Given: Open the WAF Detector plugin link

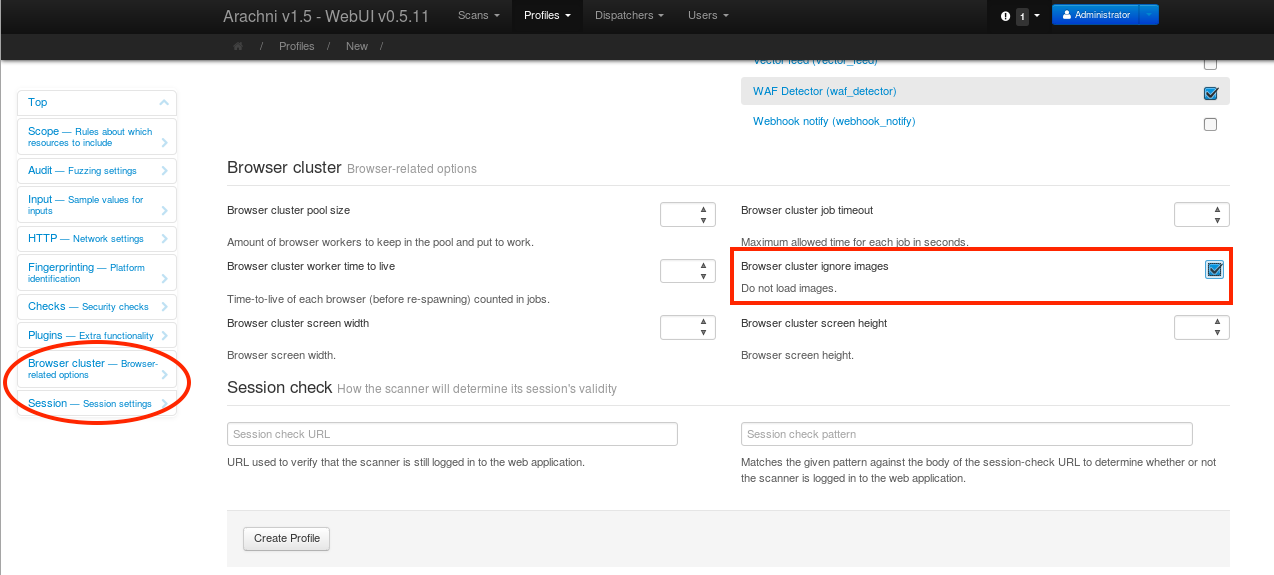Looking at the screenshot, I should [x=824, y=91].
